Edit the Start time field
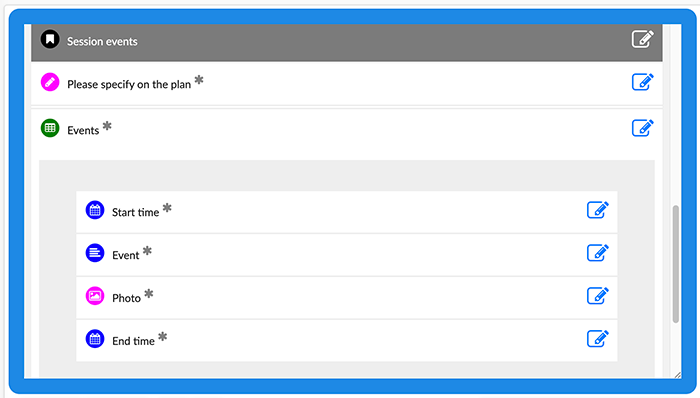 click(x=597, y=210)
